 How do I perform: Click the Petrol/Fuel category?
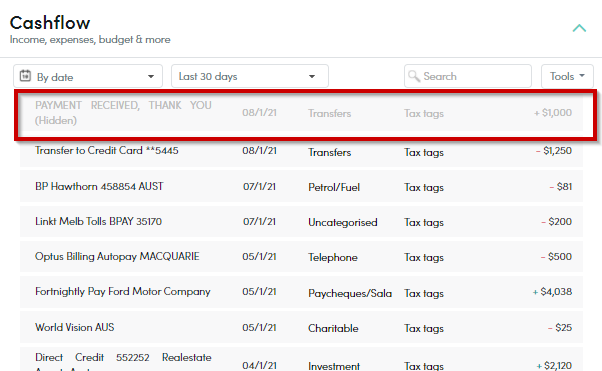tap(334, 187)
